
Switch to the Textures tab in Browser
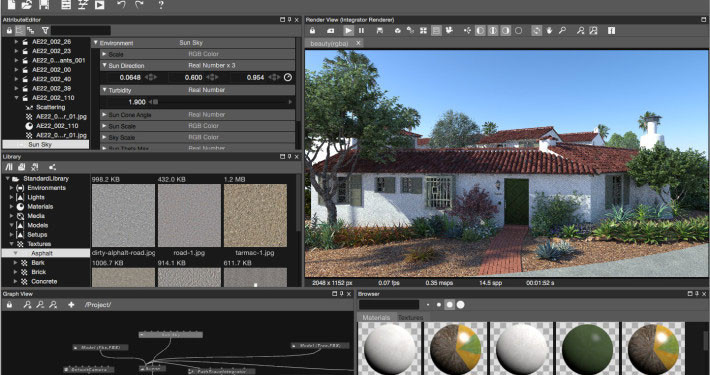[410, 317]
